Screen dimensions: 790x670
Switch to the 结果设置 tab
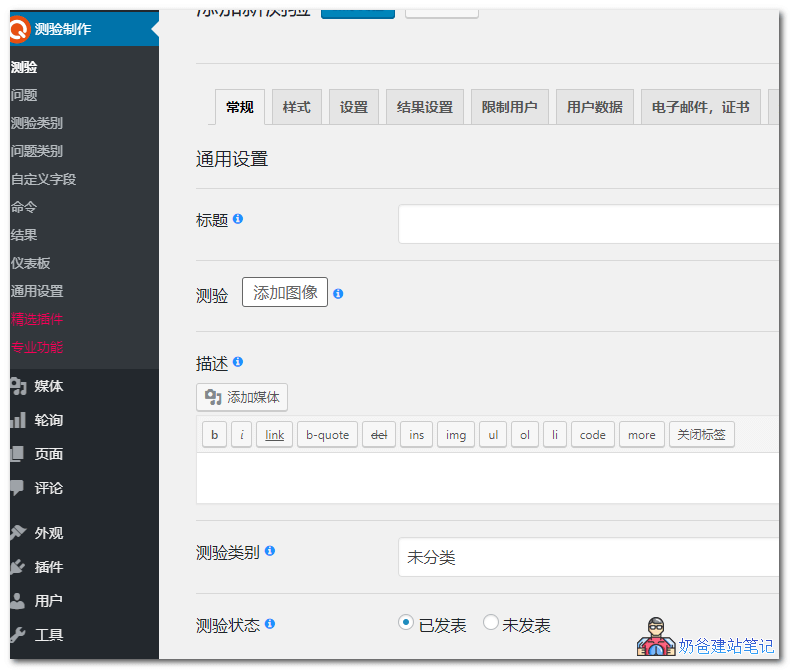[424, 107]
